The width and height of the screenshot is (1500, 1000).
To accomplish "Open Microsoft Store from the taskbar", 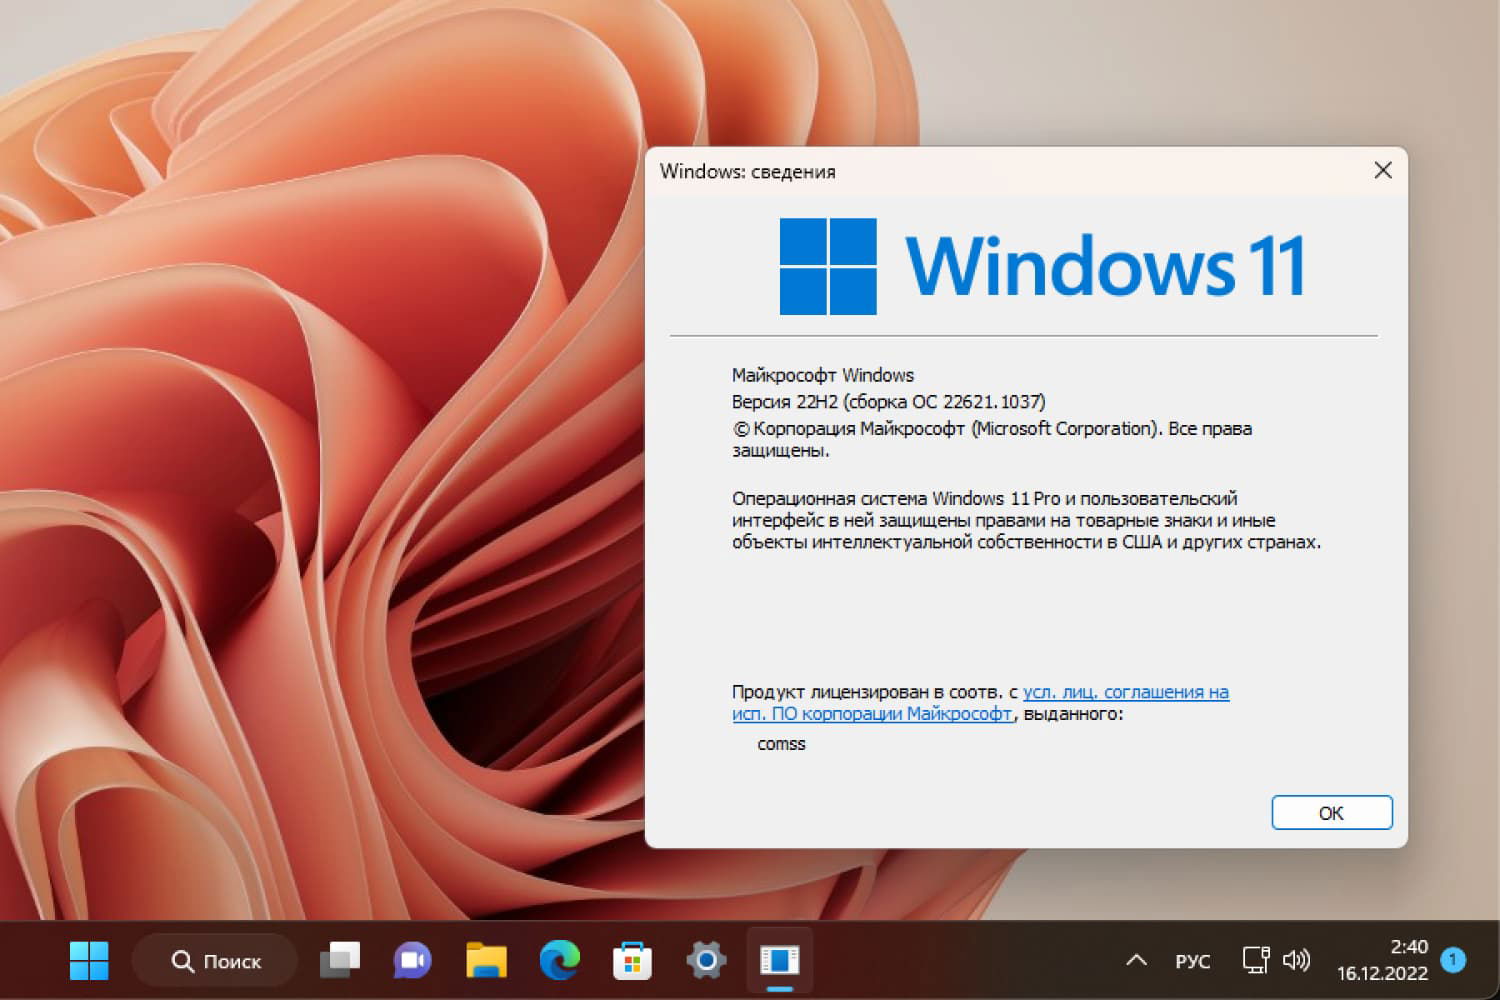I will point(633,961).
